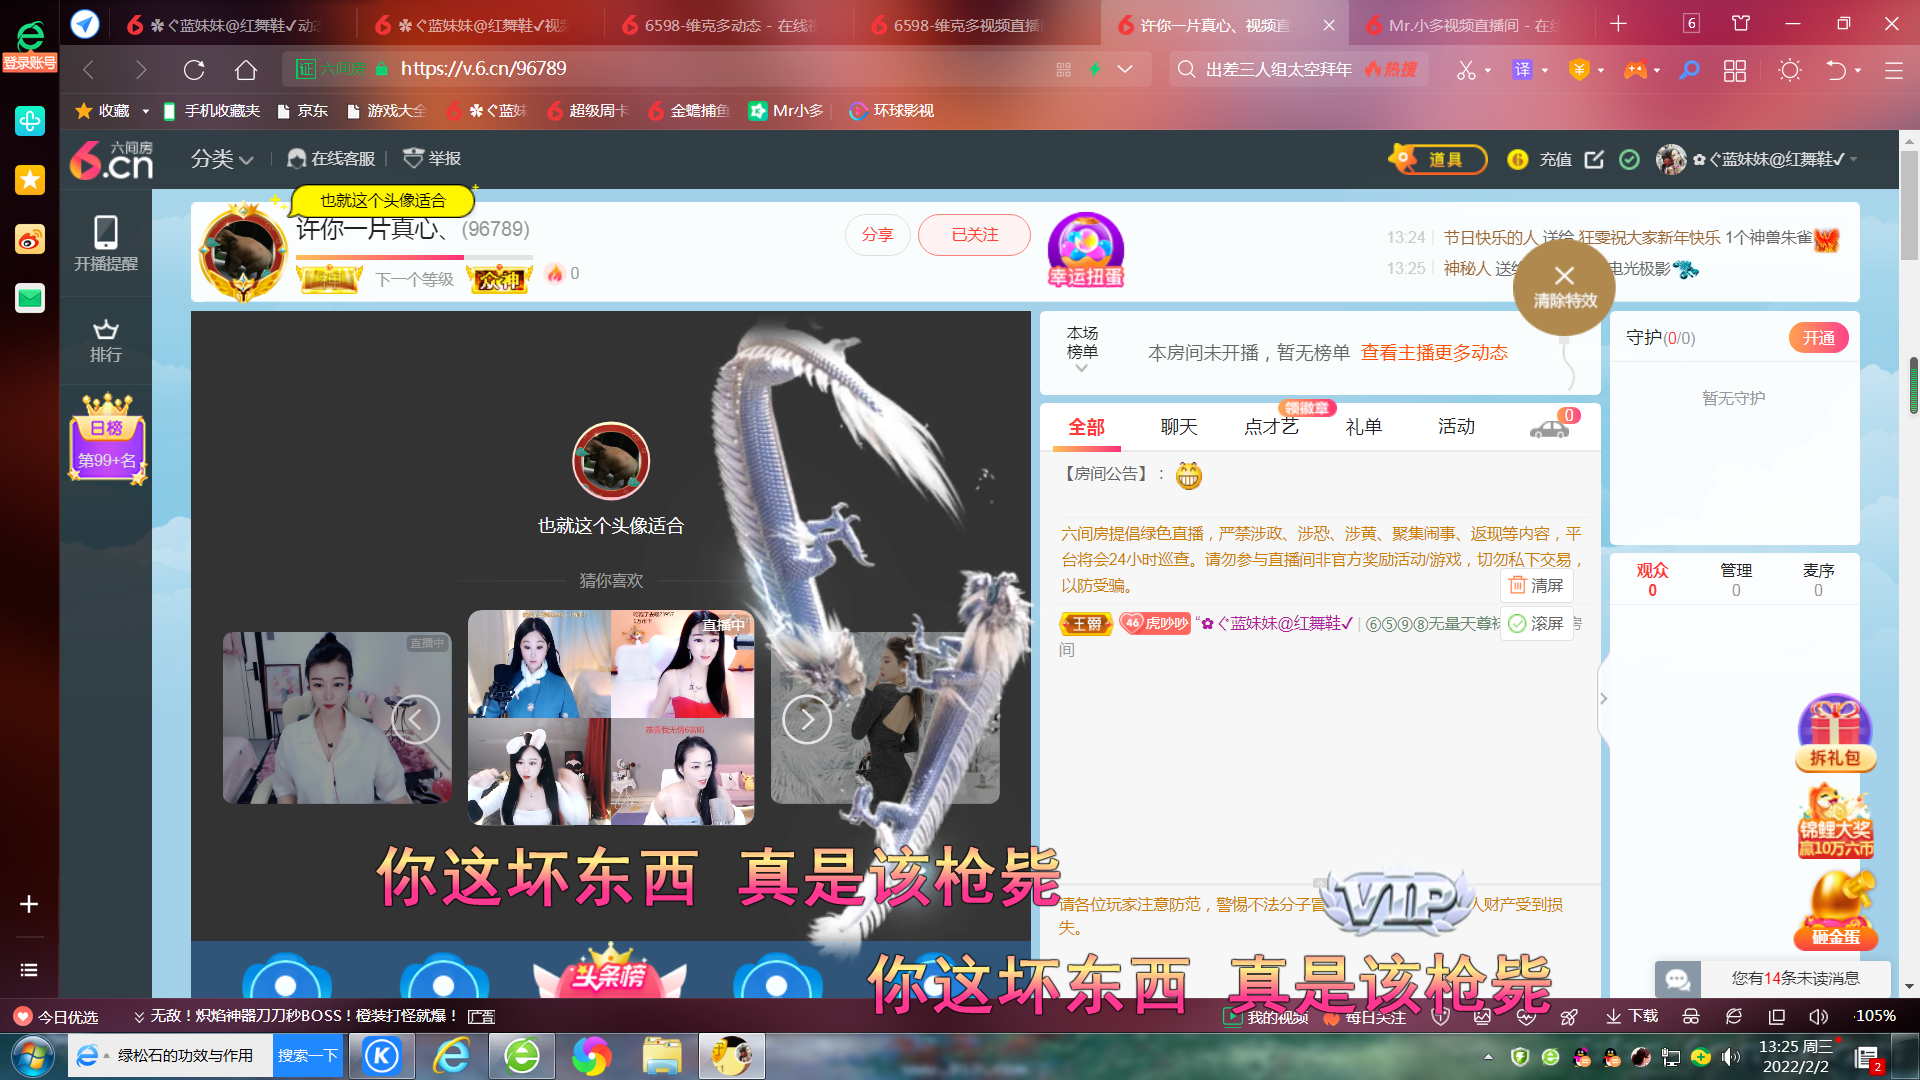Open the scissors tool dropdown arrow
Screen dimensions: 1920x1080
tap(1488, 70)
